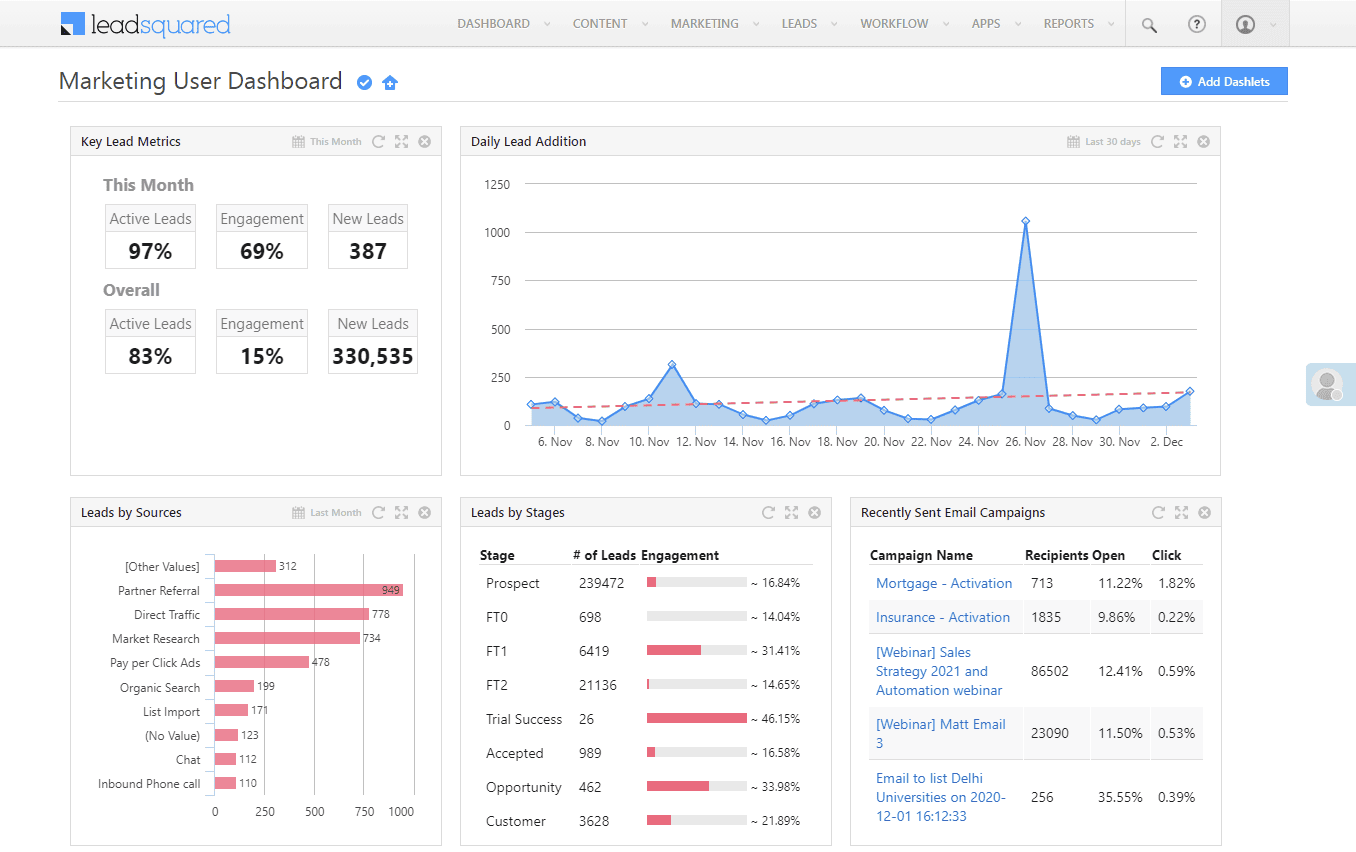
Task: Remove Recently Sent Email Campaigns dashlet
Action: (1204, 513)
